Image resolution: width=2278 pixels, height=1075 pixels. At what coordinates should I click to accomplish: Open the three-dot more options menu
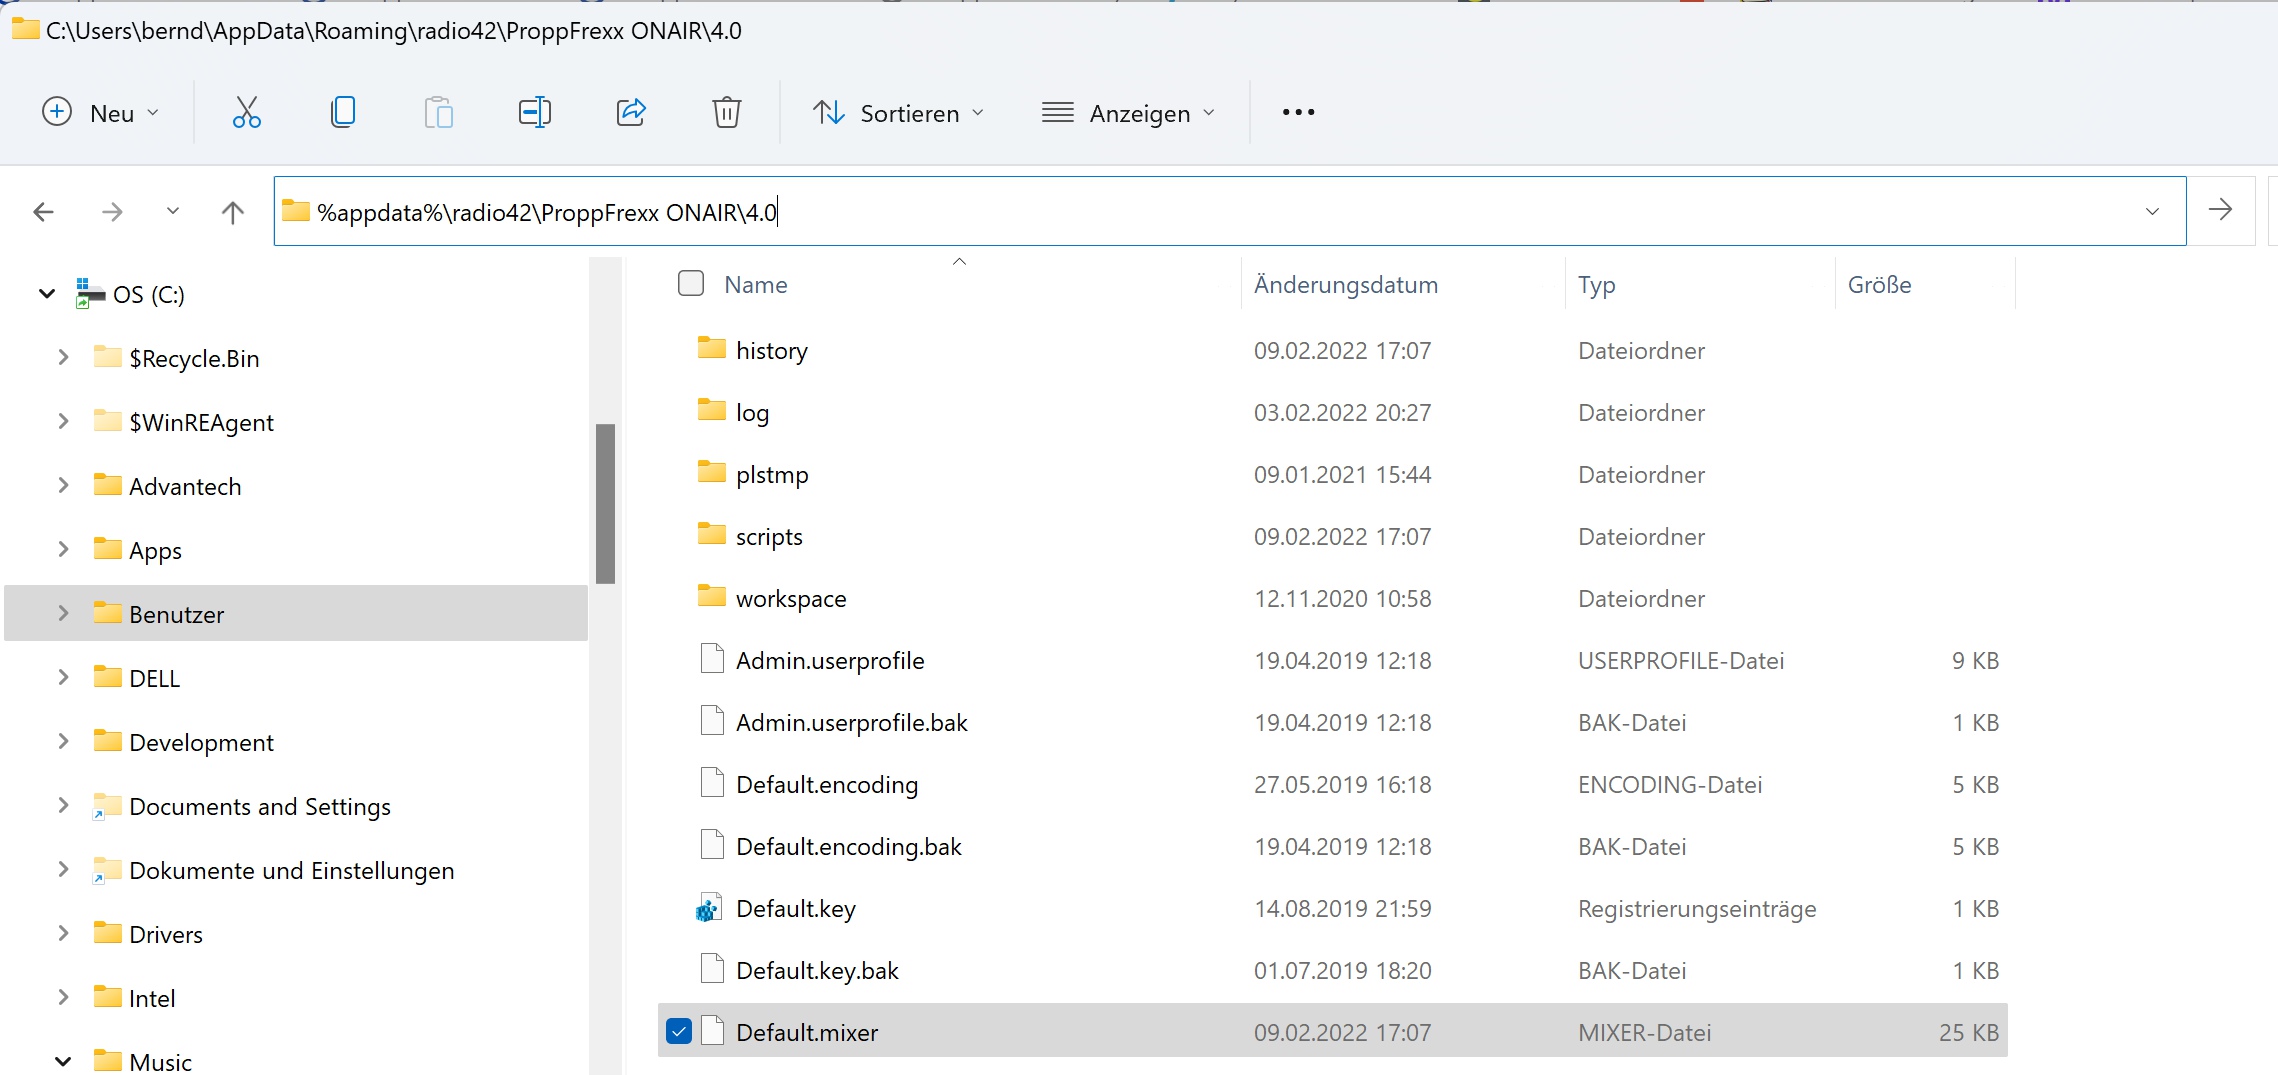click(x=1298, y=112)
